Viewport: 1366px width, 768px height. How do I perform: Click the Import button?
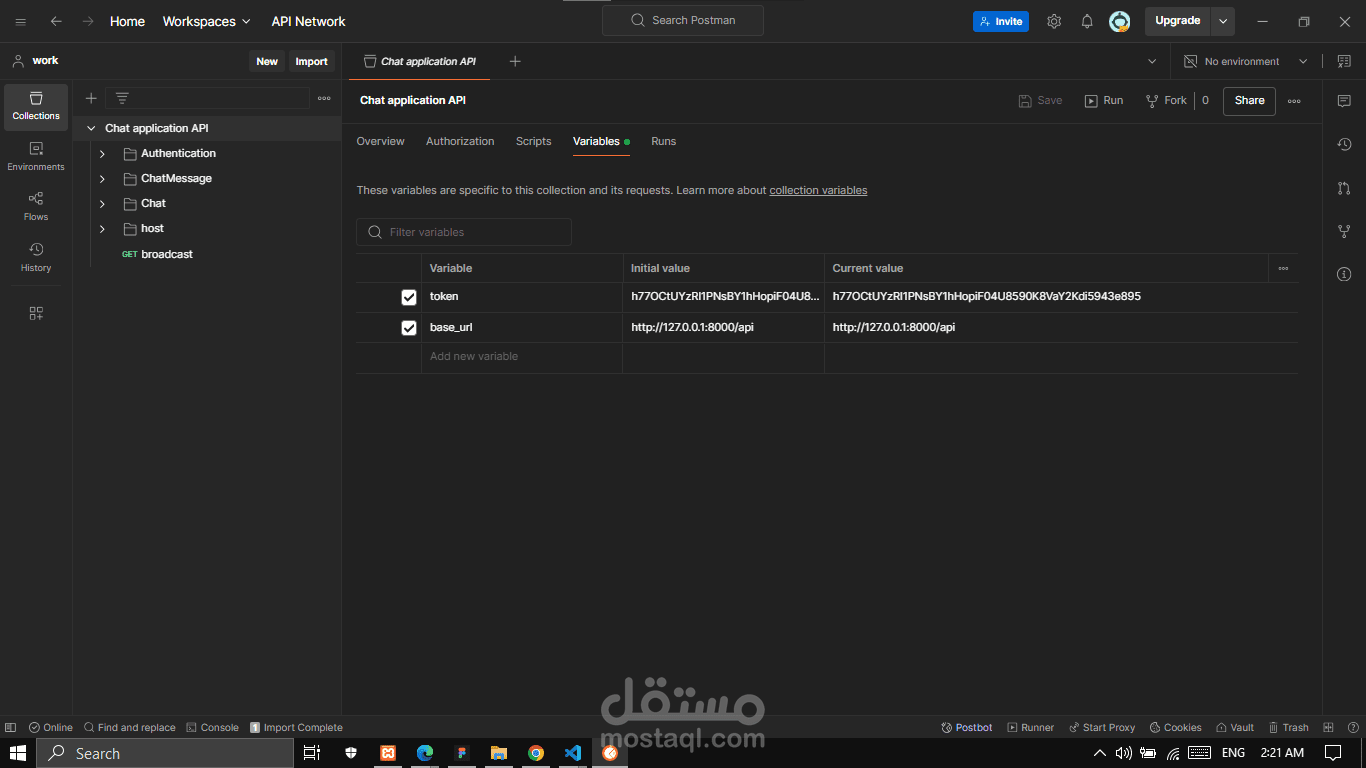pyautogui.click(x=311, y=61)
